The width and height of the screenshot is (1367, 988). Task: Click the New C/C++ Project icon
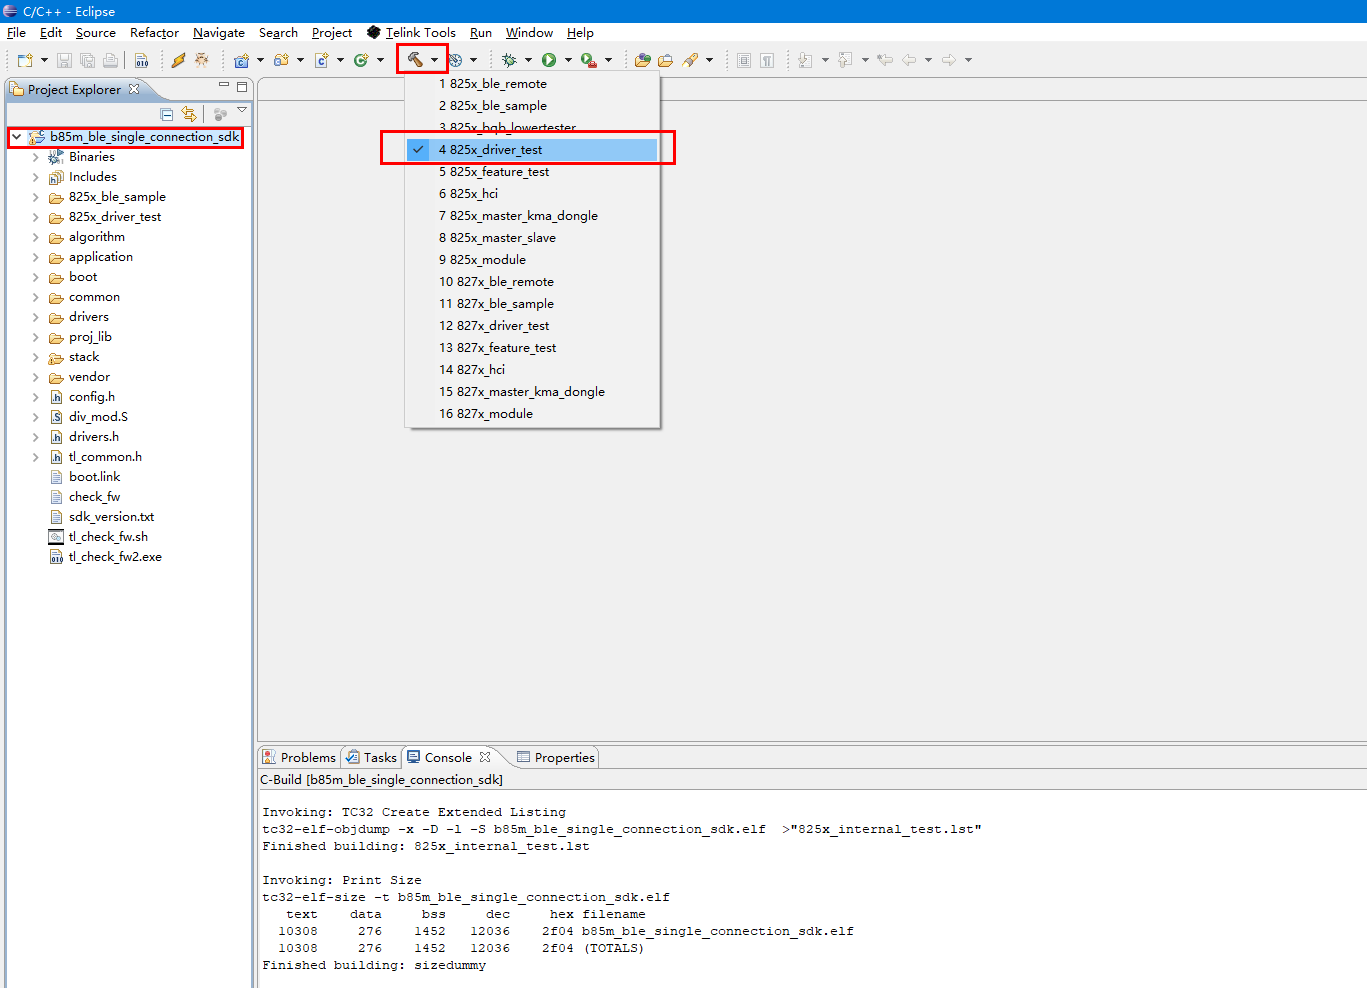[241, 60]
